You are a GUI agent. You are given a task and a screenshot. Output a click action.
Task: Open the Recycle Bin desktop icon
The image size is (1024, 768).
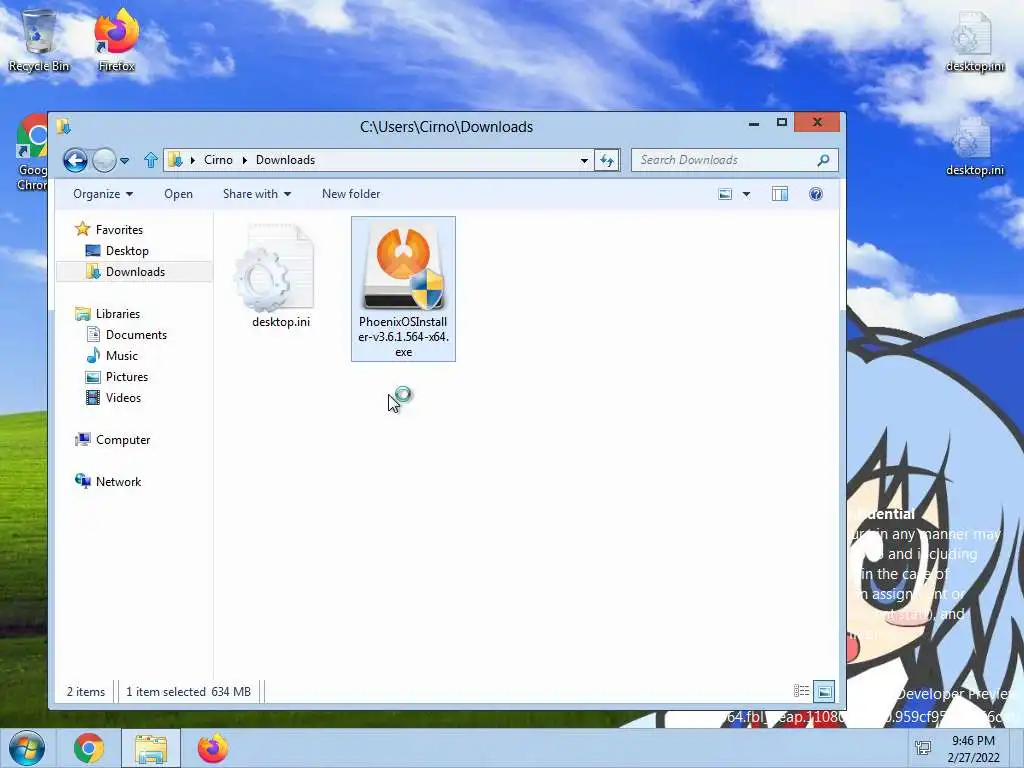[39, 40]
